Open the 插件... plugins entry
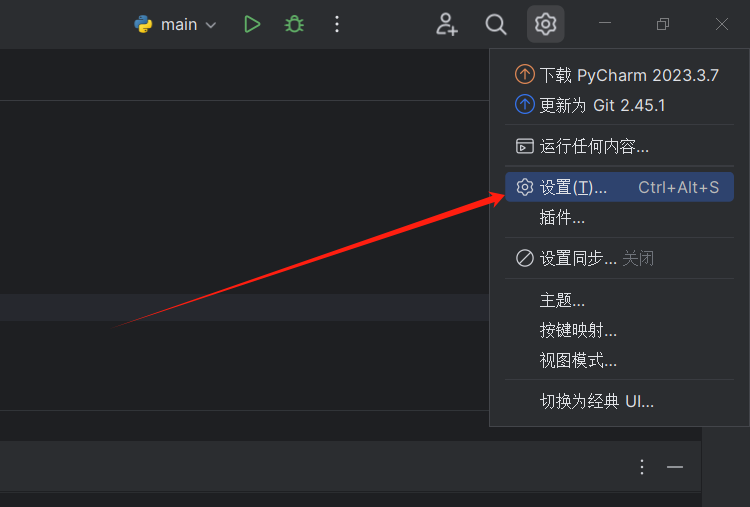This screenshot has height=507, width=750. (619, 218)
